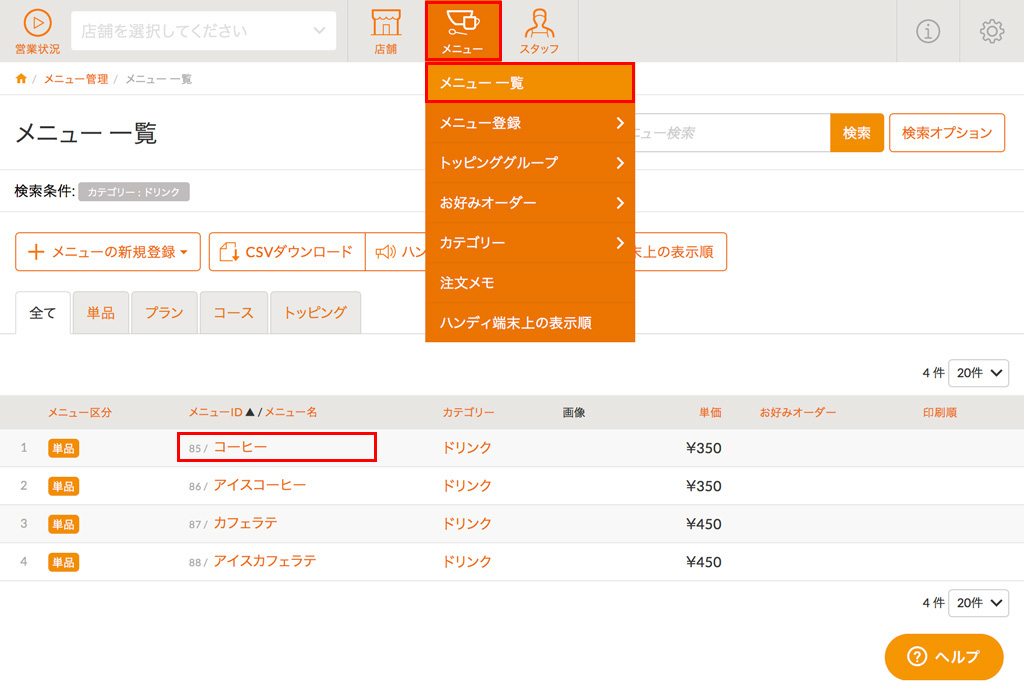Click the メニュー管理 breadcrumb link
1024x685 pixels.
[76, 79]
